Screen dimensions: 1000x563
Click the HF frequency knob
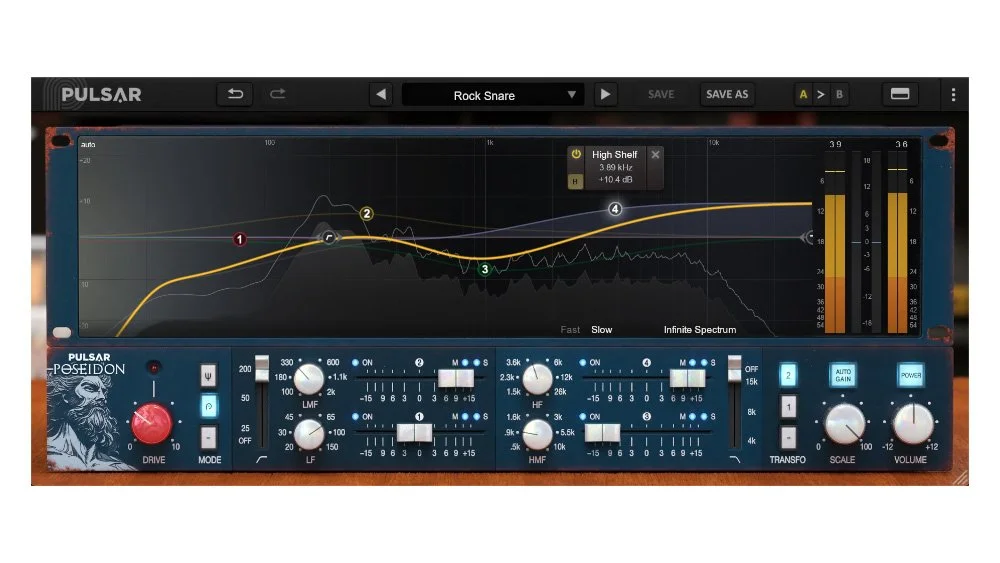(537, 379)
